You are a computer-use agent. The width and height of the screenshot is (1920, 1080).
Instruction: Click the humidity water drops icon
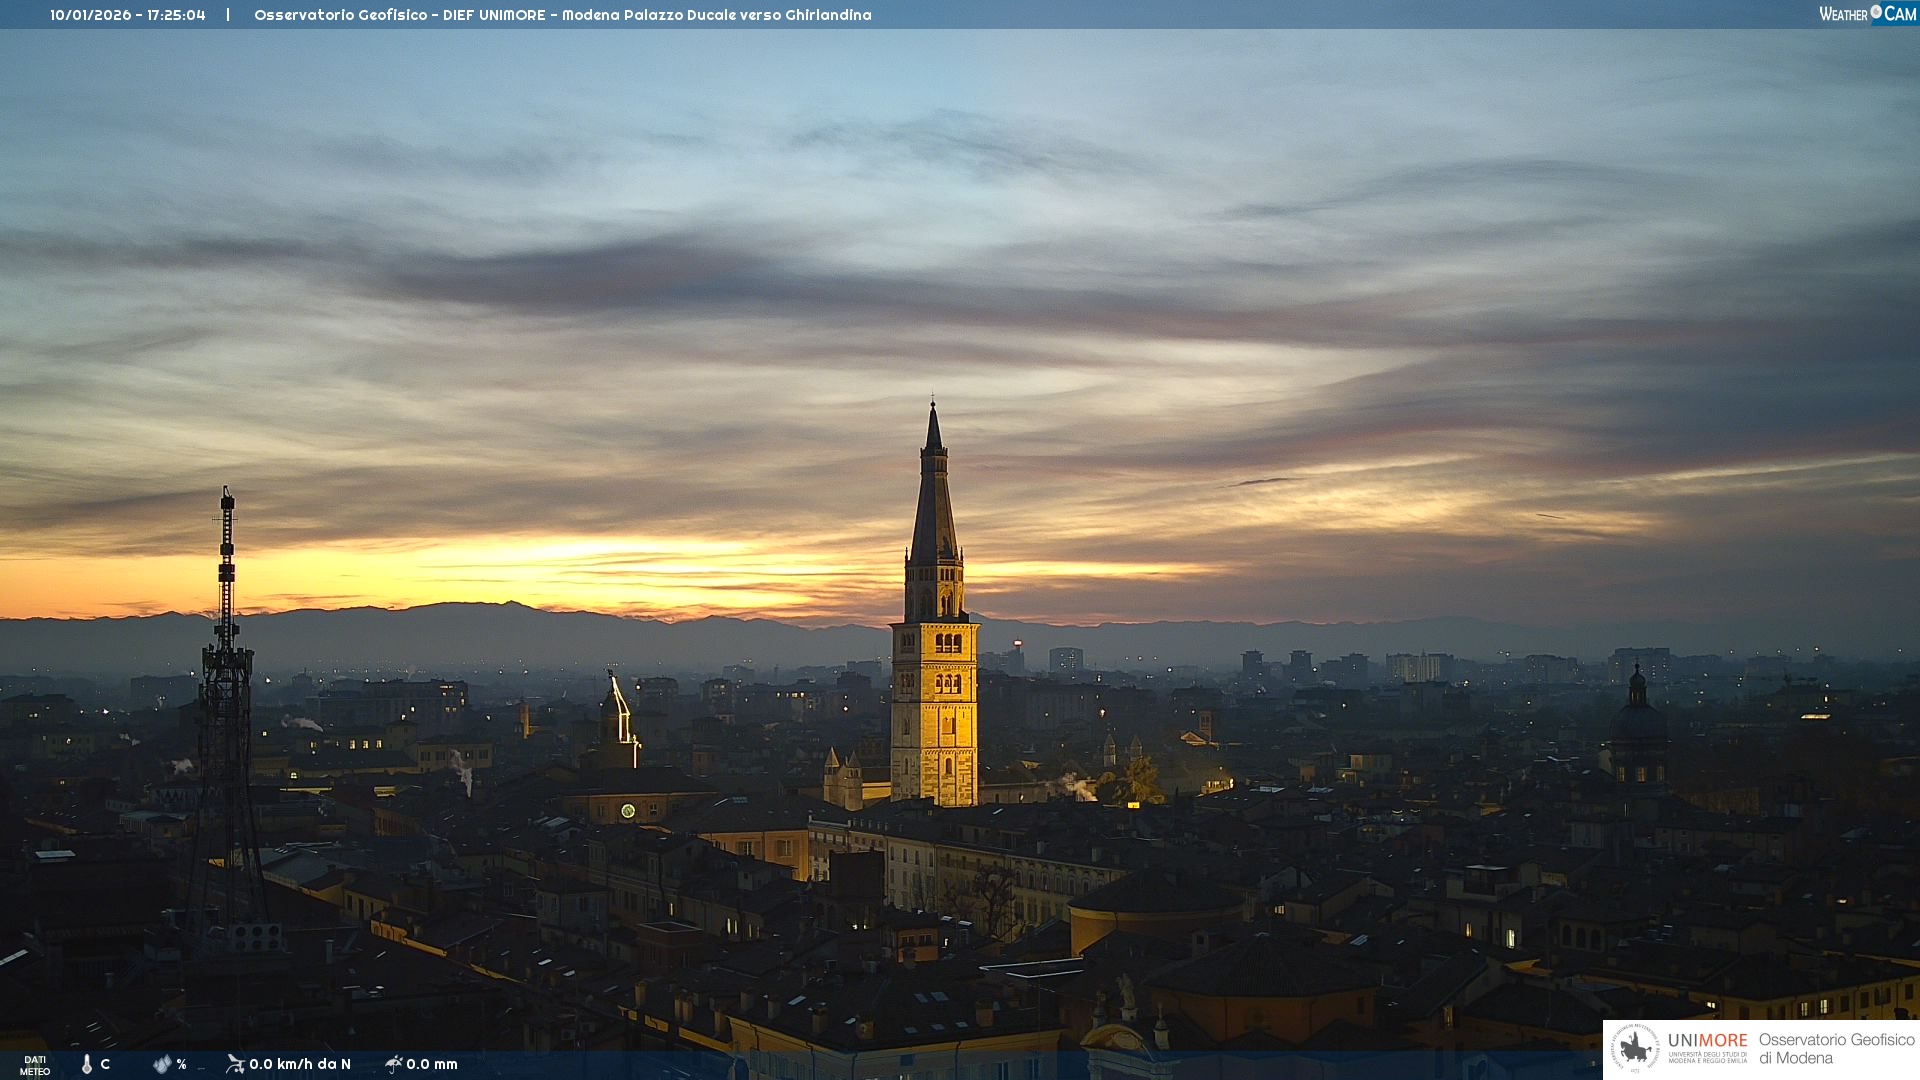coord(162,1064)
